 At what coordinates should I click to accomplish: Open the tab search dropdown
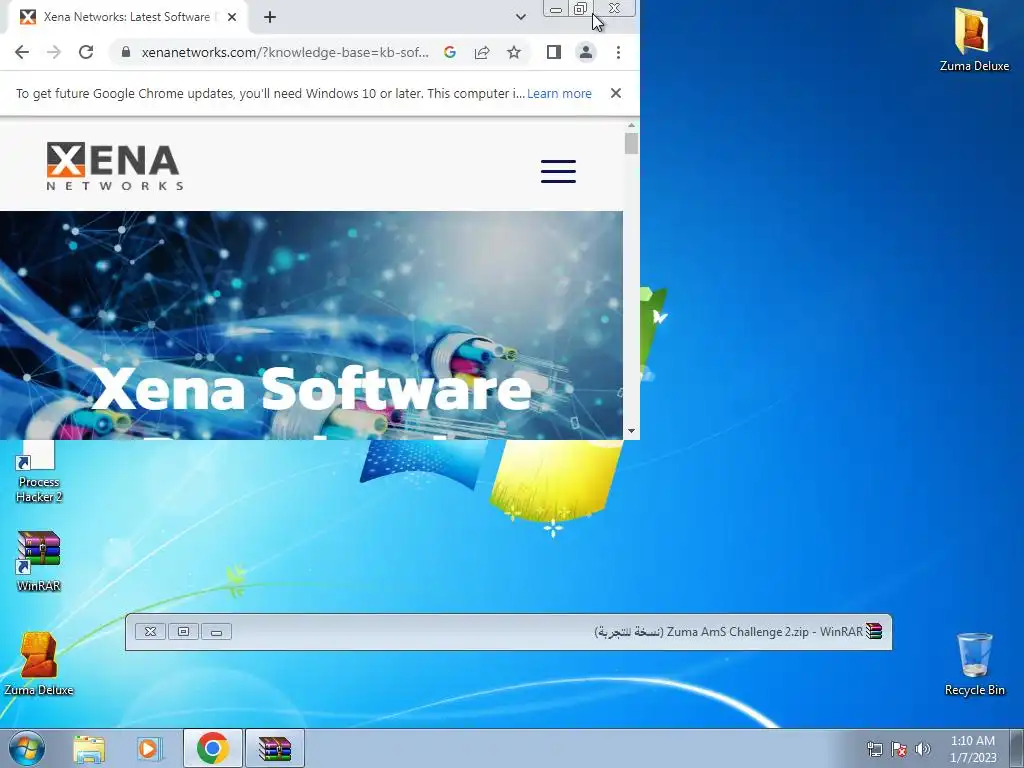point(520,17)
